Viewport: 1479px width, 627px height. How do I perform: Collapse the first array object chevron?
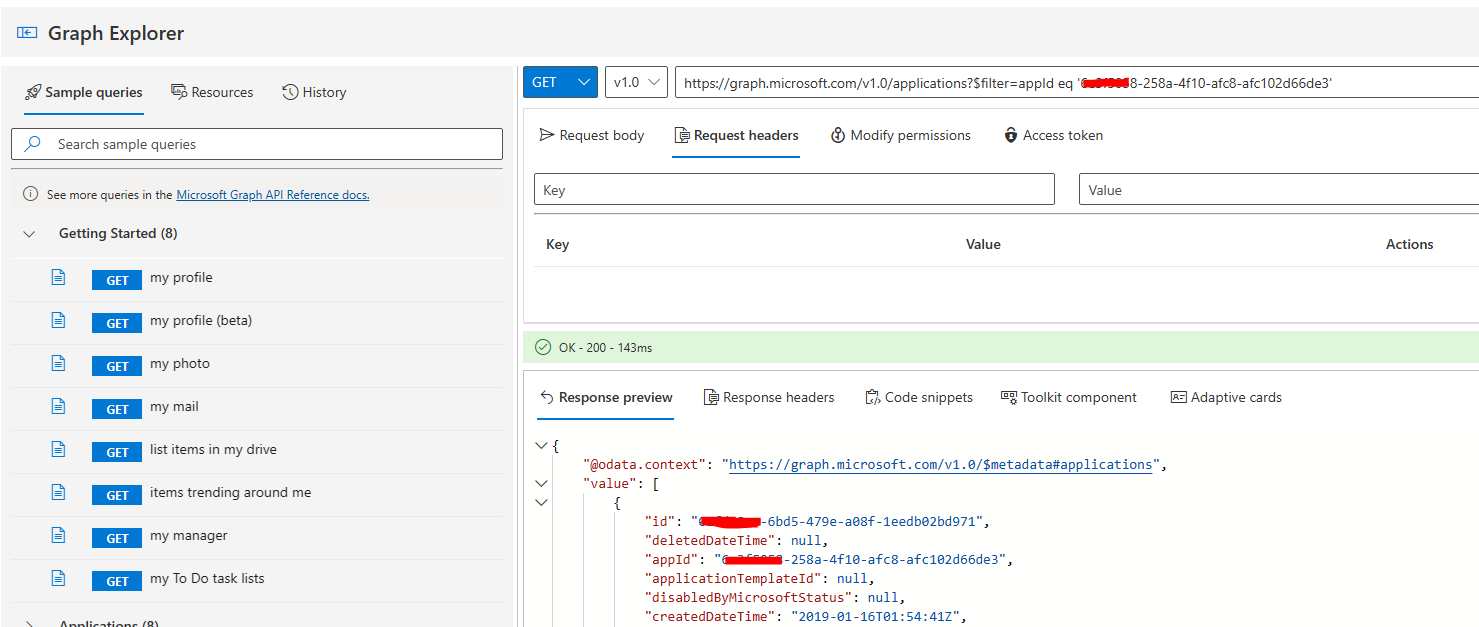click(x=541, y=503)
